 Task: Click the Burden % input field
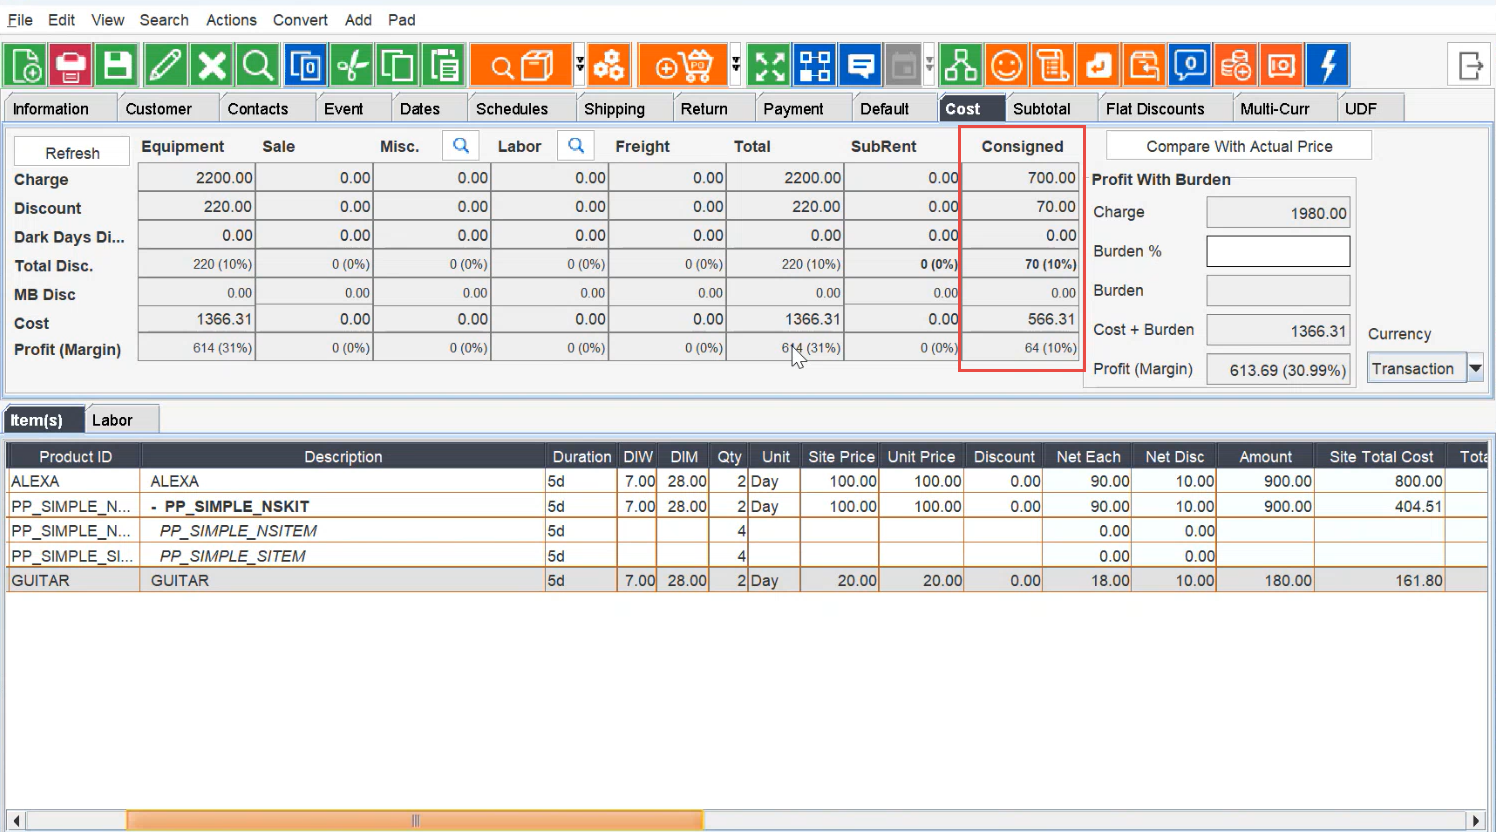click(x=1277, y=251)
